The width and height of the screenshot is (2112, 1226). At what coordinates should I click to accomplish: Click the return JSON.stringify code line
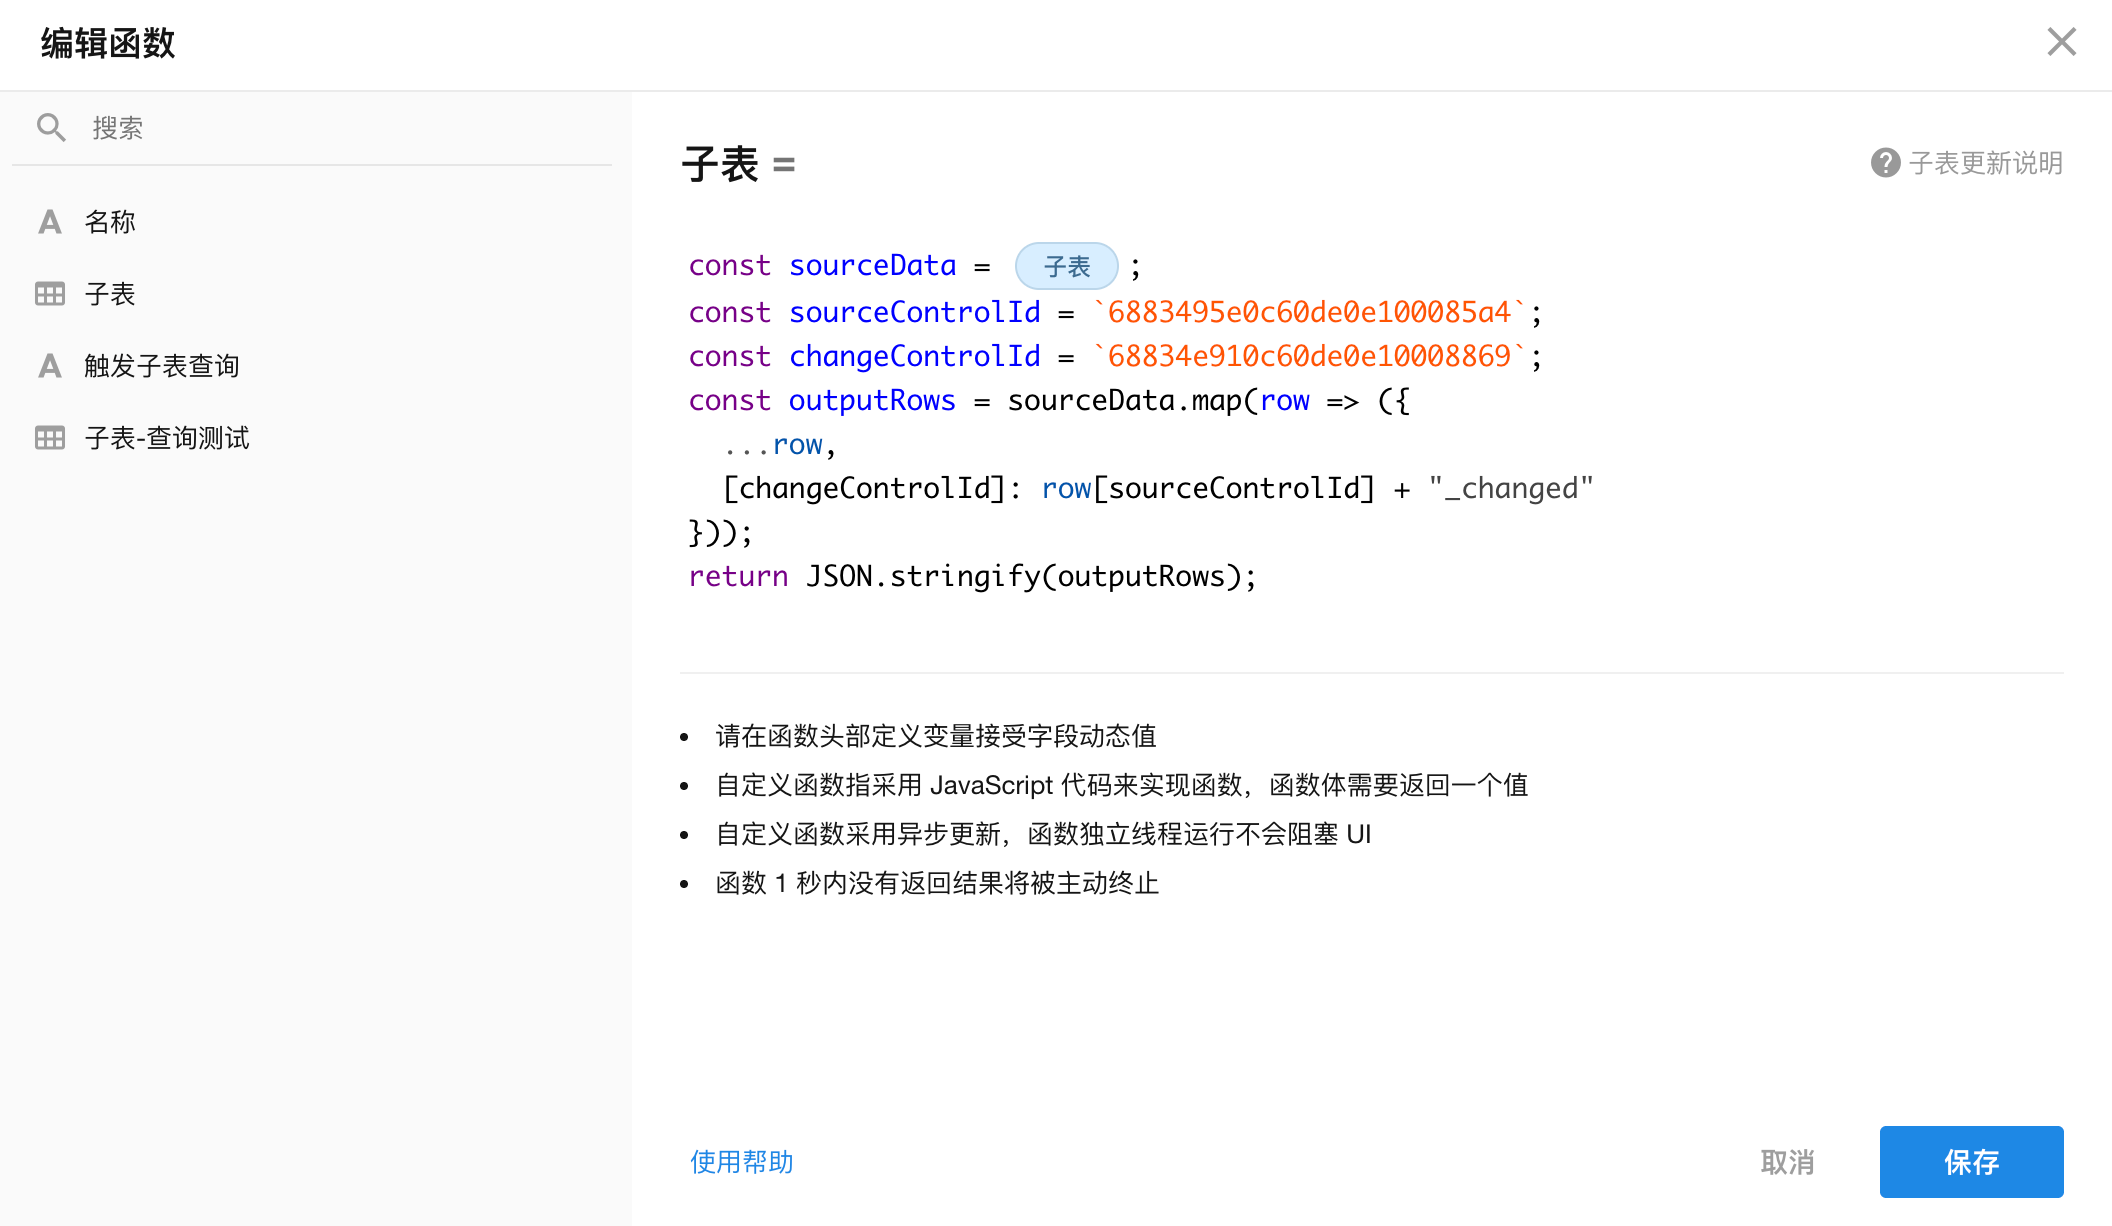click(971, 577)
